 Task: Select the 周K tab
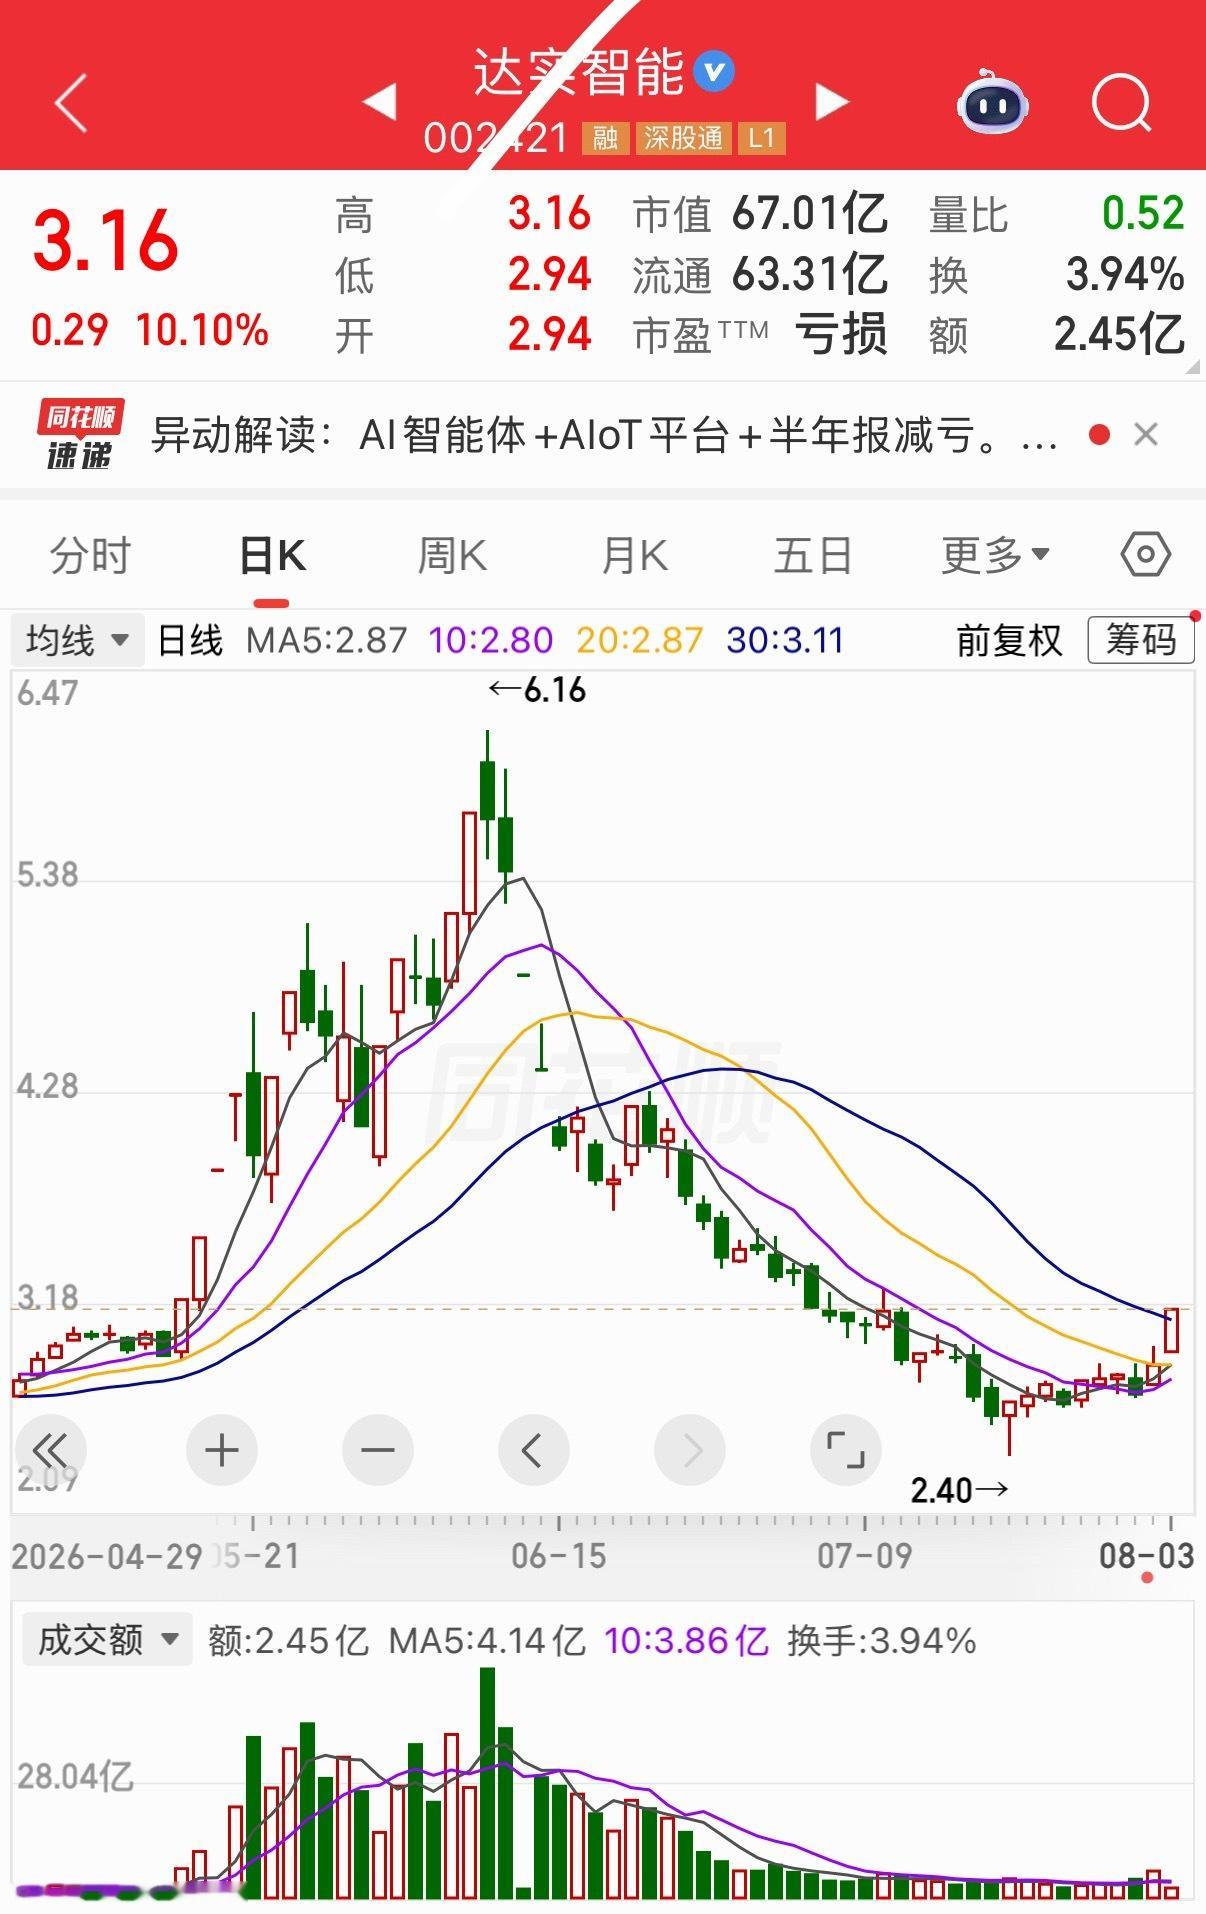pyautogui.click(x=452, y=556)
